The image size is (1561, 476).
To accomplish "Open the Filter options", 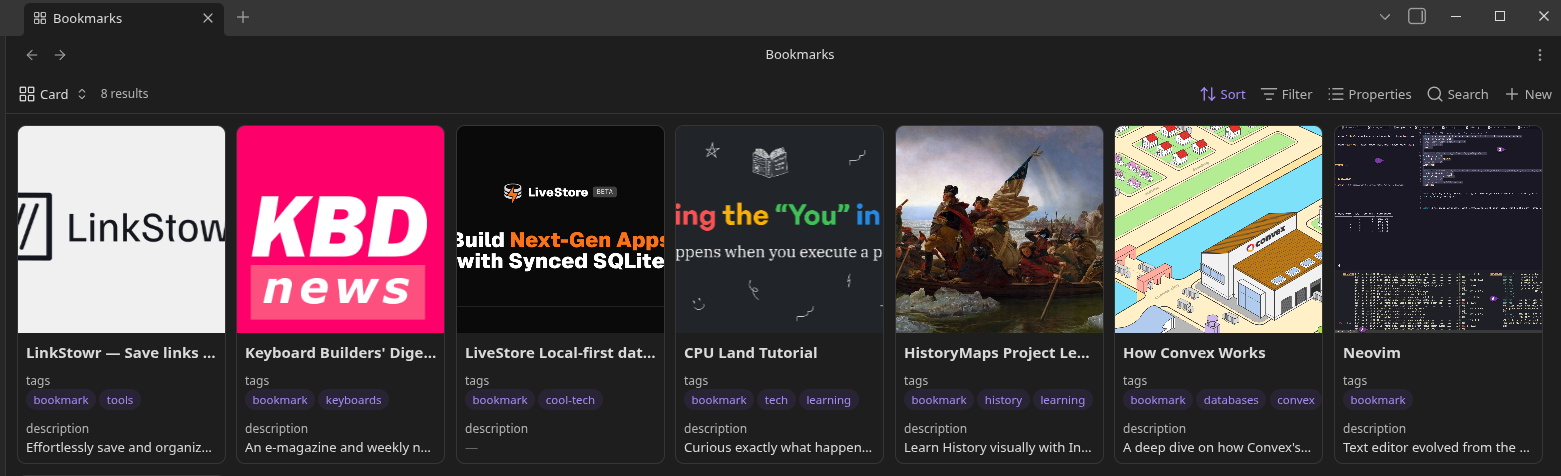I will tap(1286, 94).
